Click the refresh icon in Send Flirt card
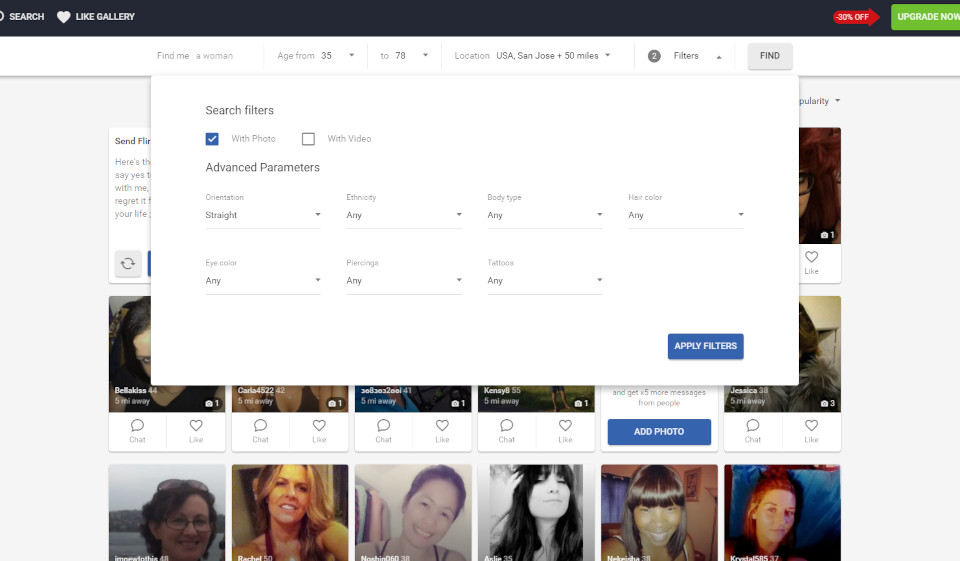The height and width of the screenshot is (561, 960). (128, 264)
